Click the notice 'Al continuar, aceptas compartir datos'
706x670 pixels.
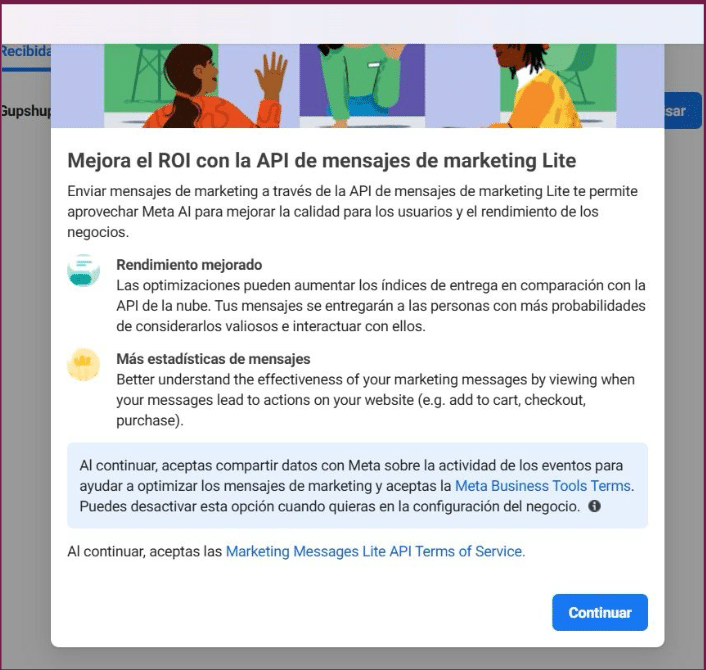click(357, 486)
